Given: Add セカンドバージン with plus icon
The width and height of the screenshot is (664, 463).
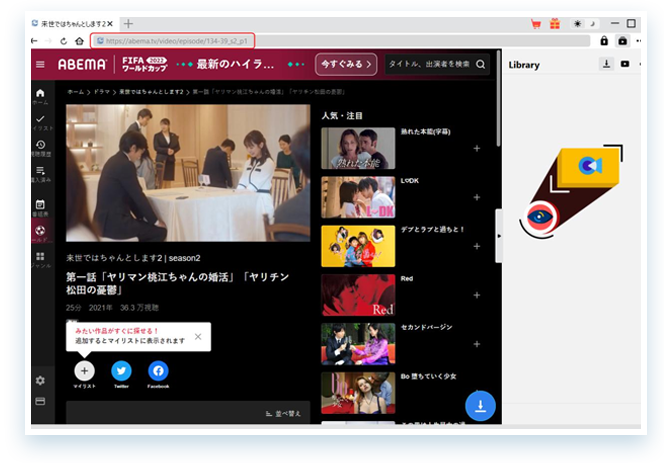Looking at the screenshot, I should click(x=477, y=344).
